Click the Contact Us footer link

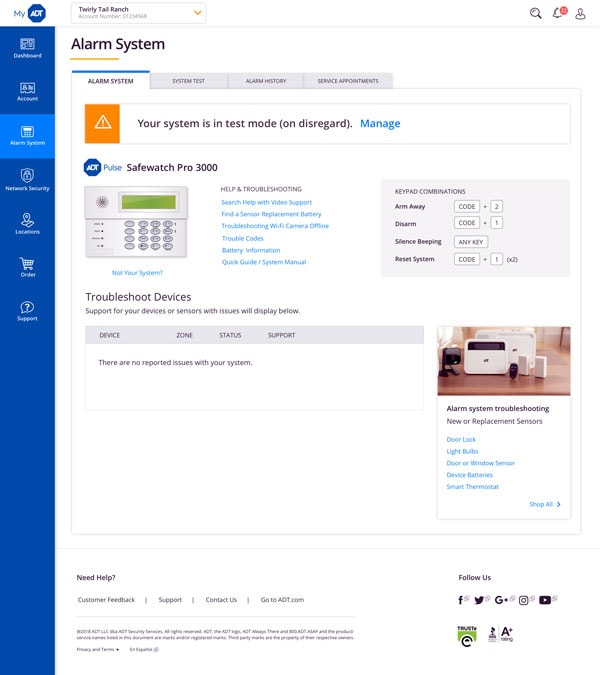[221, 600]
